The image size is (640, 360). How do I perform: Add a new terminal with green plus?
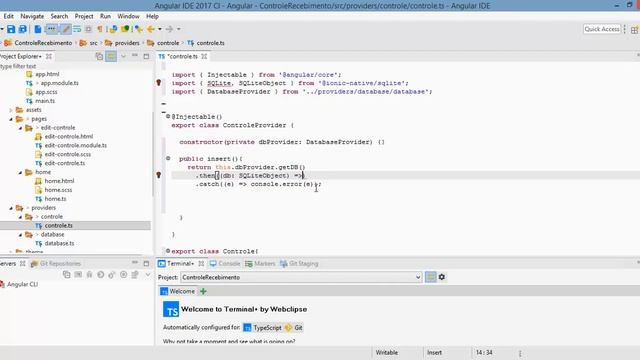[x=203, y=291]
